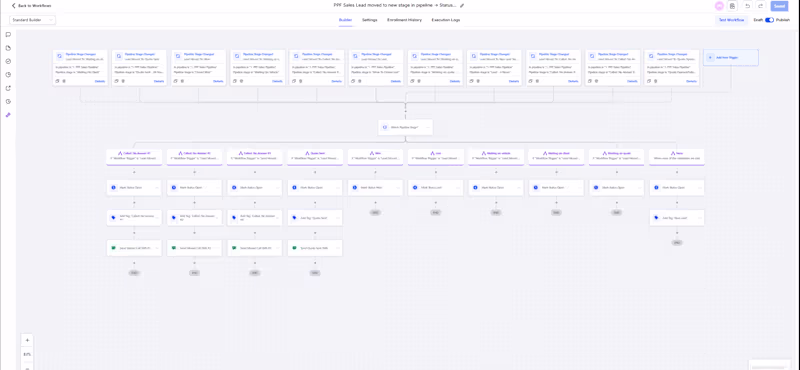
Task: Click the Saved button
Action: [779, 6]
